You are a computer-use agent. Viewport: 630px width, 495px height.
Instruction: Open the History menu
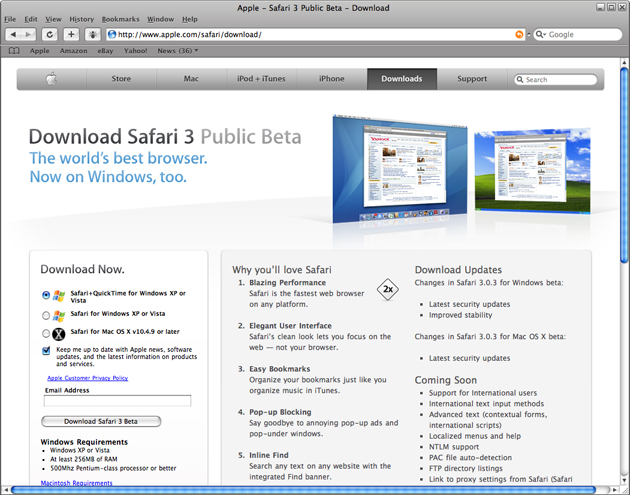coord(82,19)
